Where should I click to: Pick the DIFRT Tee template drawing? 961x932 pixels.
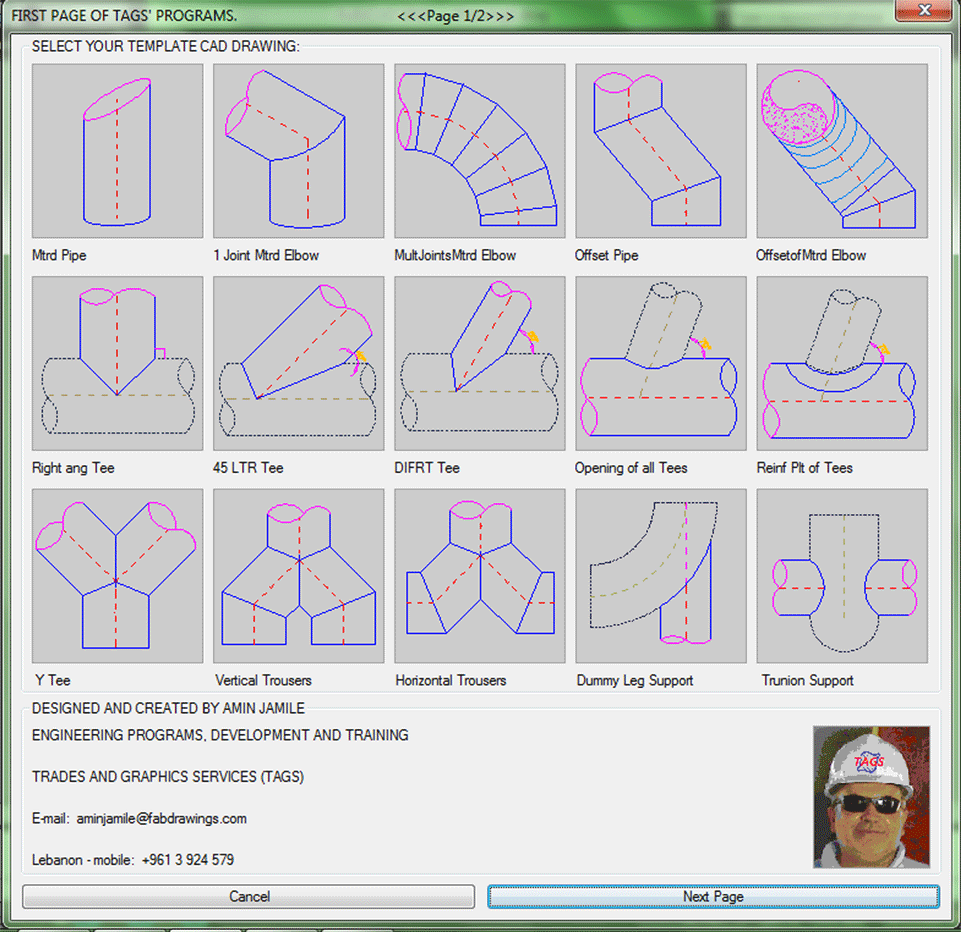coord(480,364)
